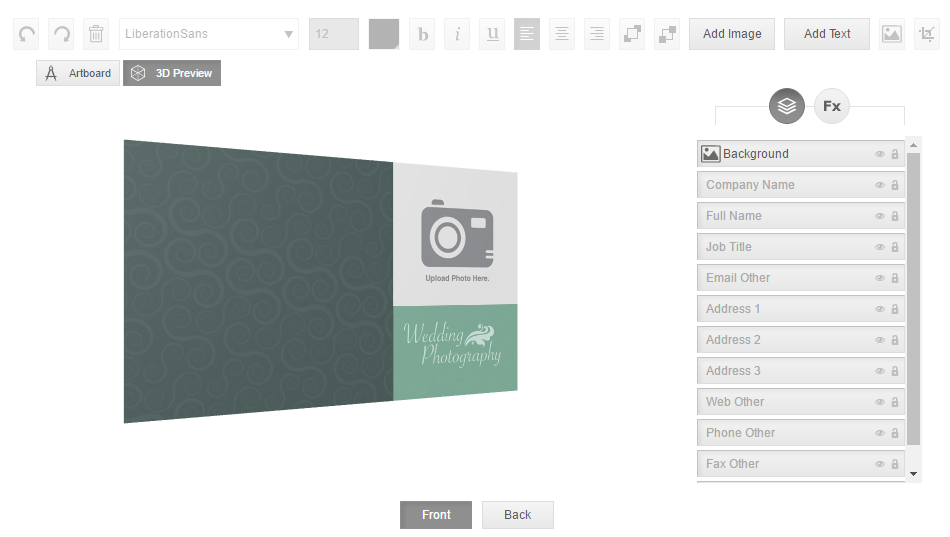Select the Phone Other layer
950x537 pixels.
click(x=801, y=433)
